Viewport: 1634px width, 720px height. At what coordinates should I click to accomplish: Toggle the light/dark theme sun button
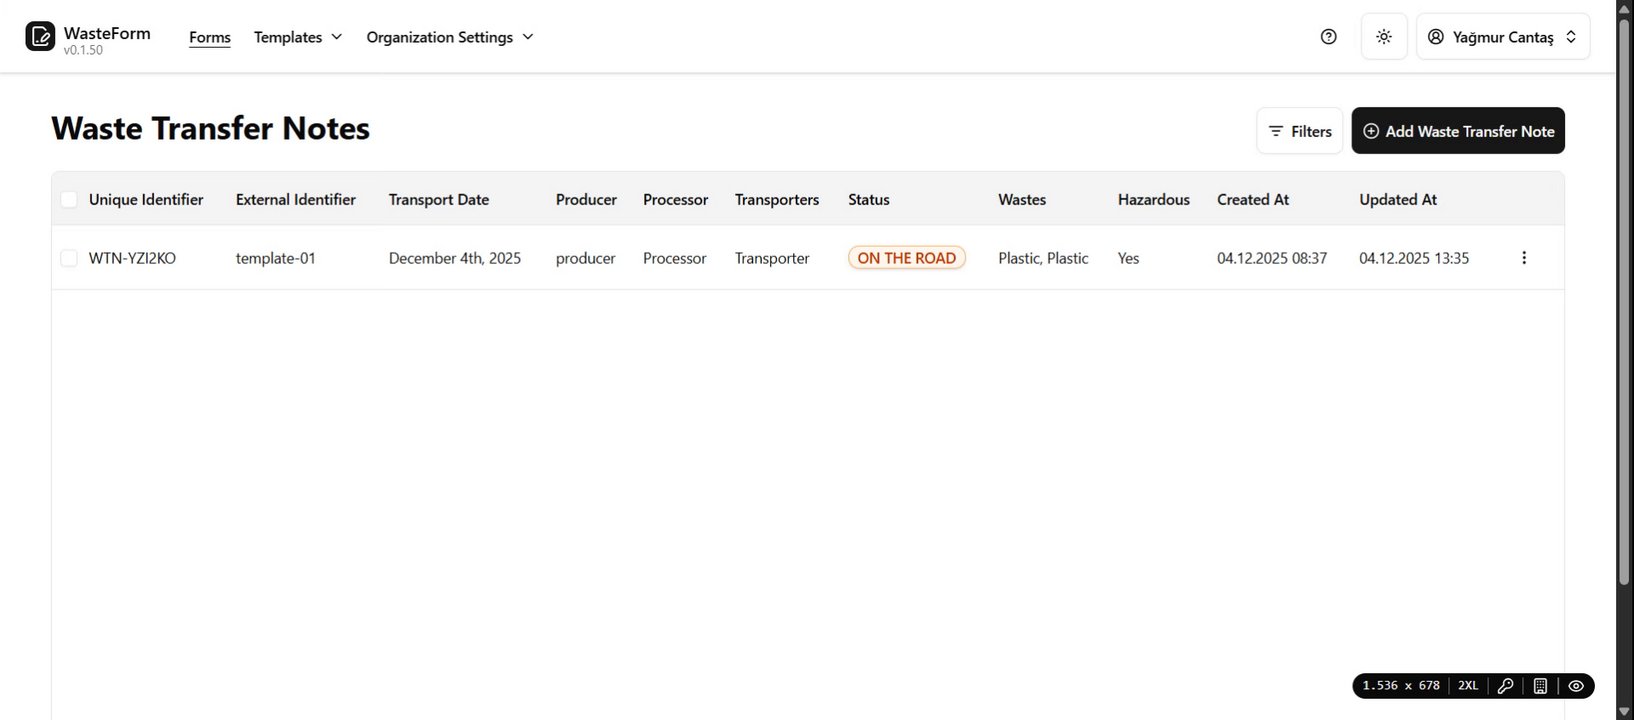pos(1384,37)
